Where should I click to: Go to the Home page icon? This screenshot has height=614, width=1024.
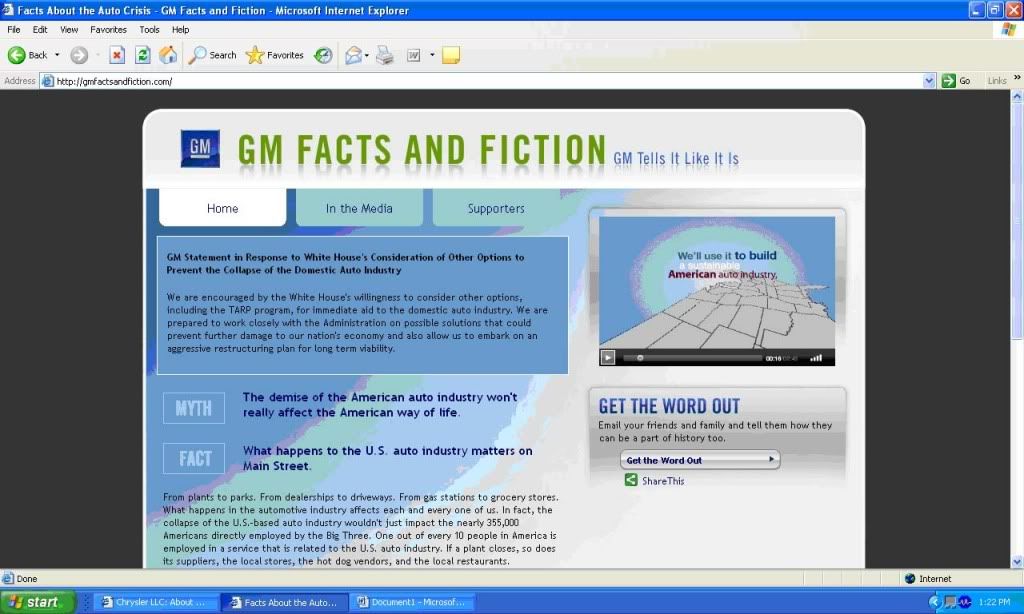(x=168, y=56)
